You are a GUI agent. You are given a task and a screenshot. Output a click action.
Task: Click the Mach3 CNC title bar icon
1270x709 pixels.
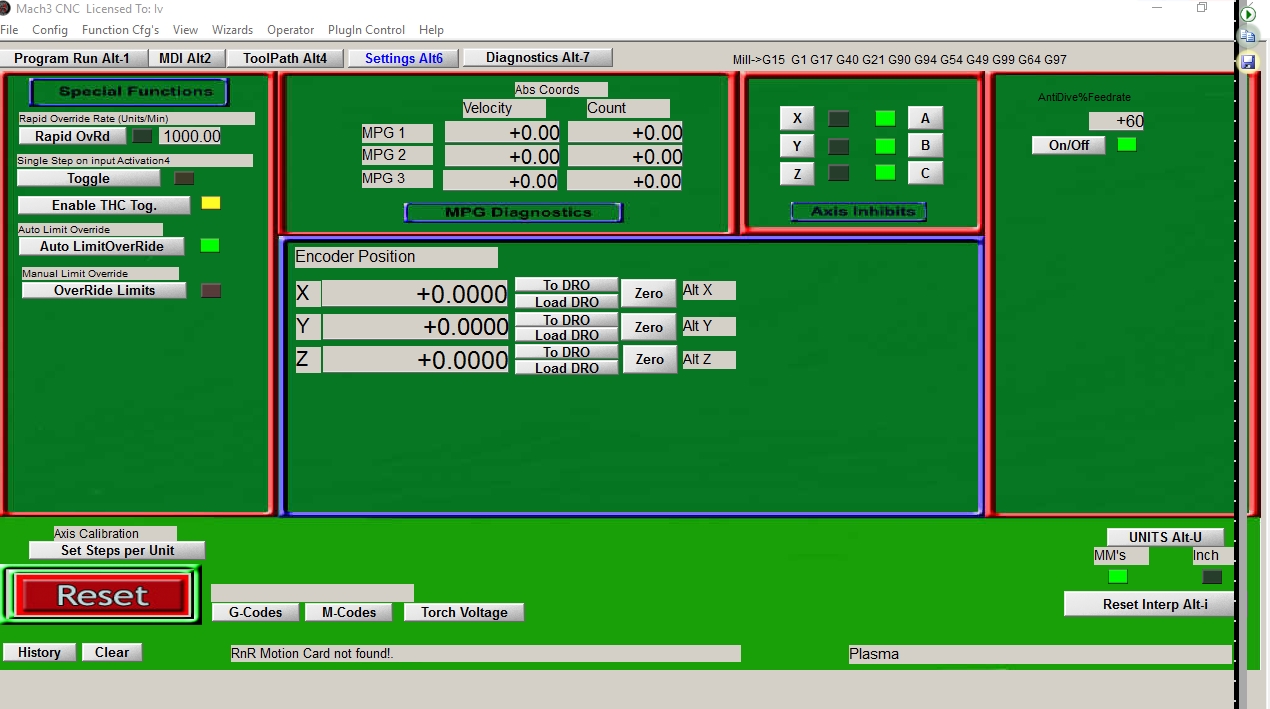pyautogui.click(x=7, y=8)
